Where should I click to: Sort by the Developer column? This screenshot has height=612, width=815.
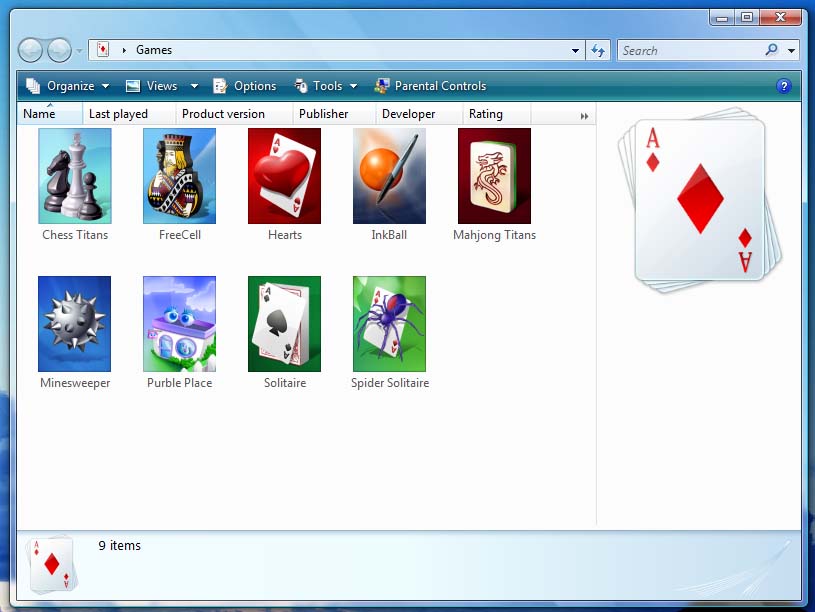coord(418,114)
